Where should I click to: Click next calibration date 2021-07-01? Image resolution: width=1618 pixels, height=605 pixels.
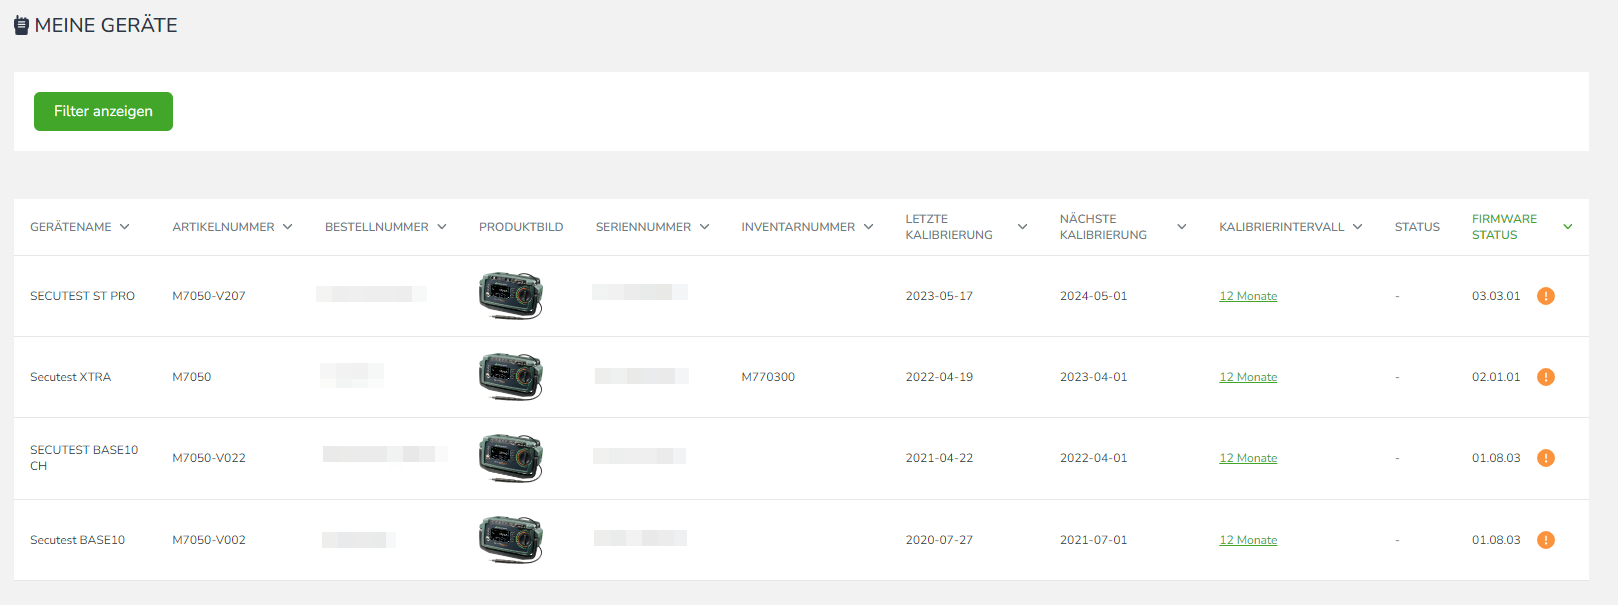(x=1093, y=540)
